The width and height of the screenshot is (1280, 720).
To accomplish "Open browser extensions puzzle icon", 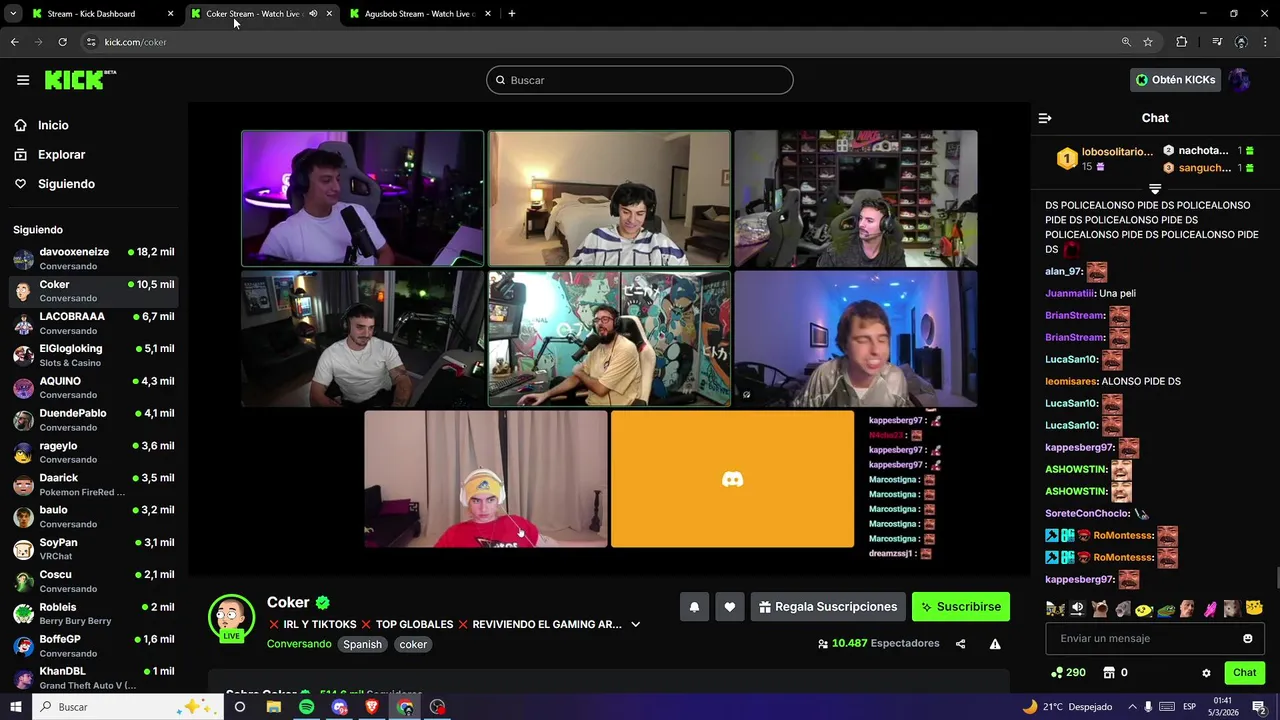I will click(1182, 42).
